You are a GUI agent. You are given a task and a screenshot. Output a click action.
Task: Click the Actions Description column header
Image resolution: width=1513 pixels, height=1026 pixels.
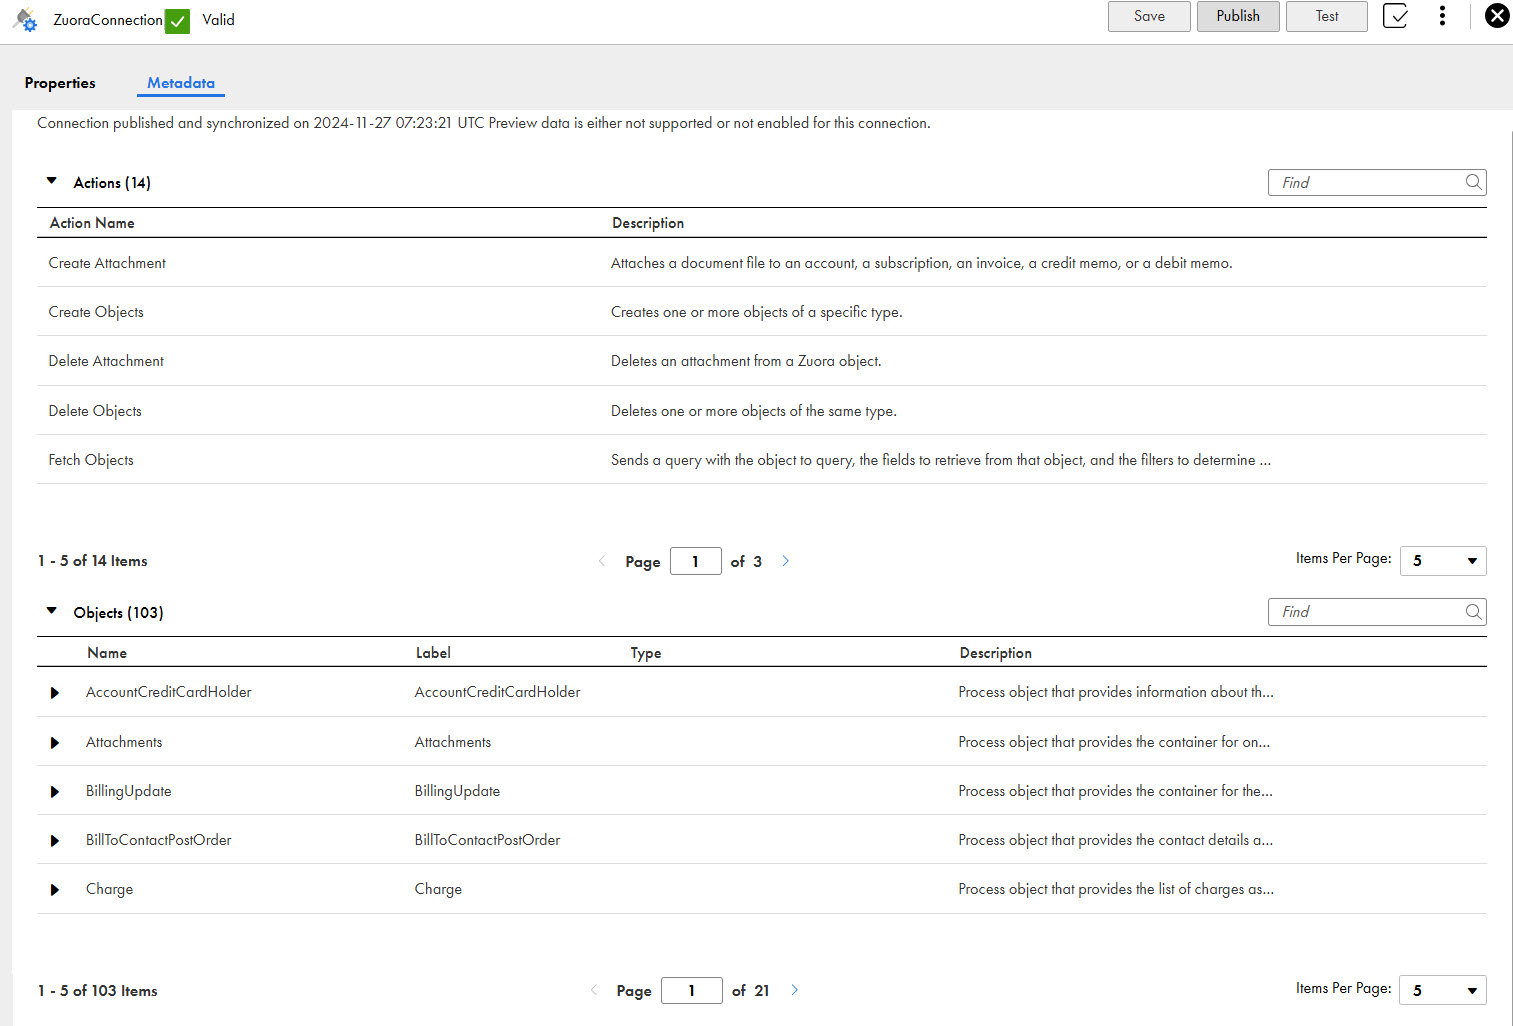coord(648,223)
